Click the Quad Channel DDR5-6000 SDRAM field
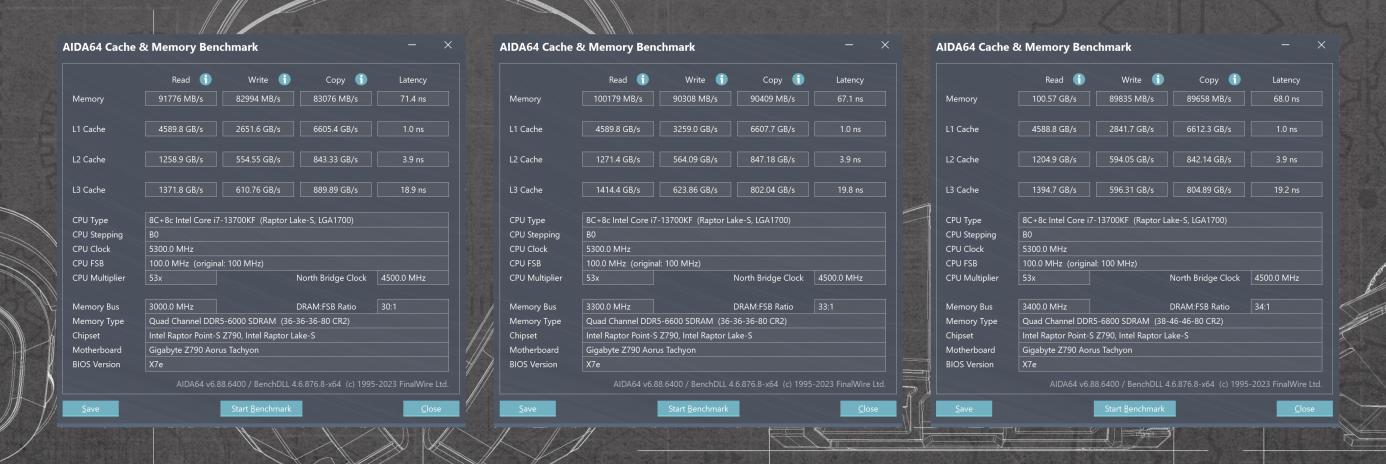The image size is (1386, 464). tap(297, 321)
